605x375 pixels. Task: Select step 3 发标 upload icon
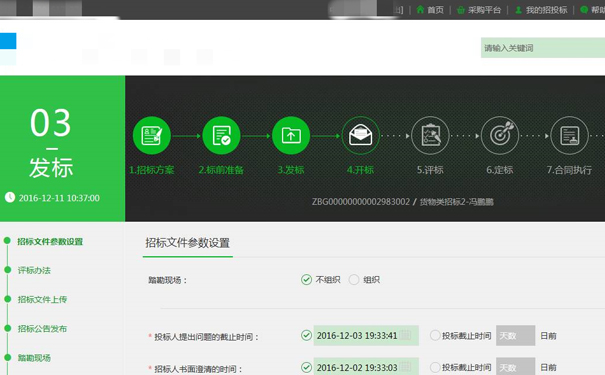[291, 136]
